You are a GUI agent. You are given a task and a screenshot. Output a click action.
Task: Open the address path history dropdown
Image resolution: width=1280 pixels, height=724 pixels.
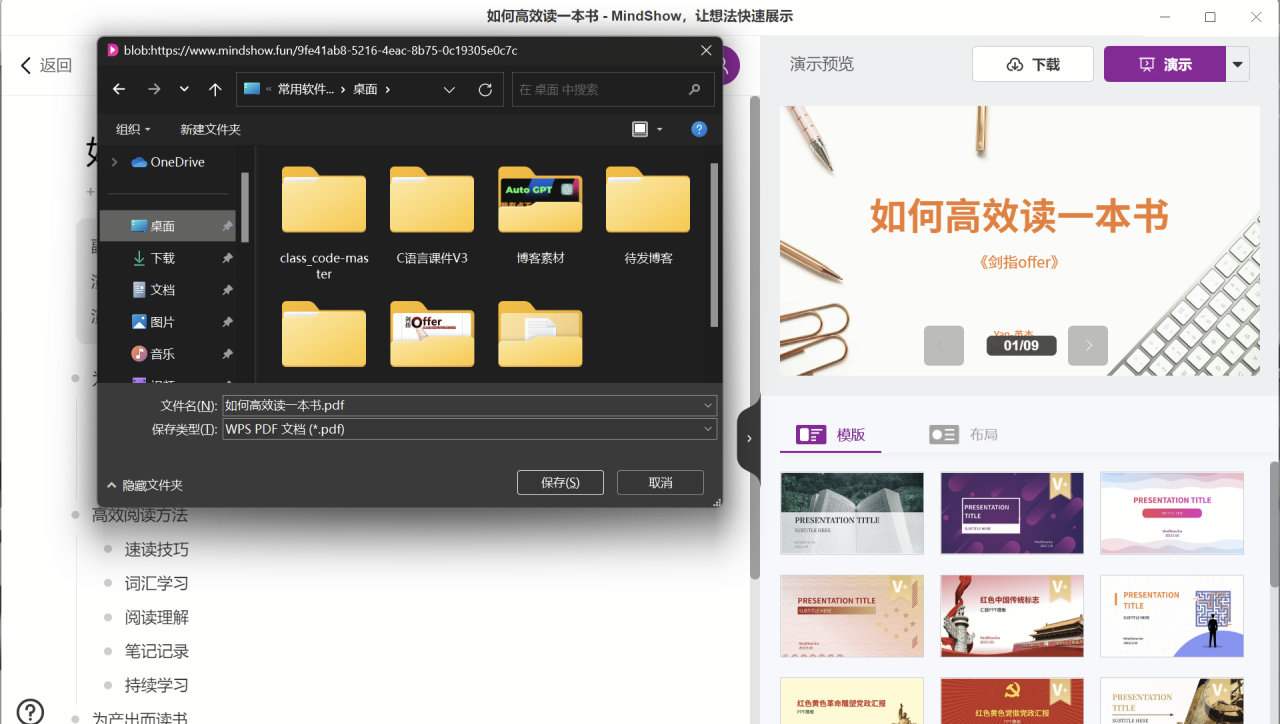tap(449, 89)
